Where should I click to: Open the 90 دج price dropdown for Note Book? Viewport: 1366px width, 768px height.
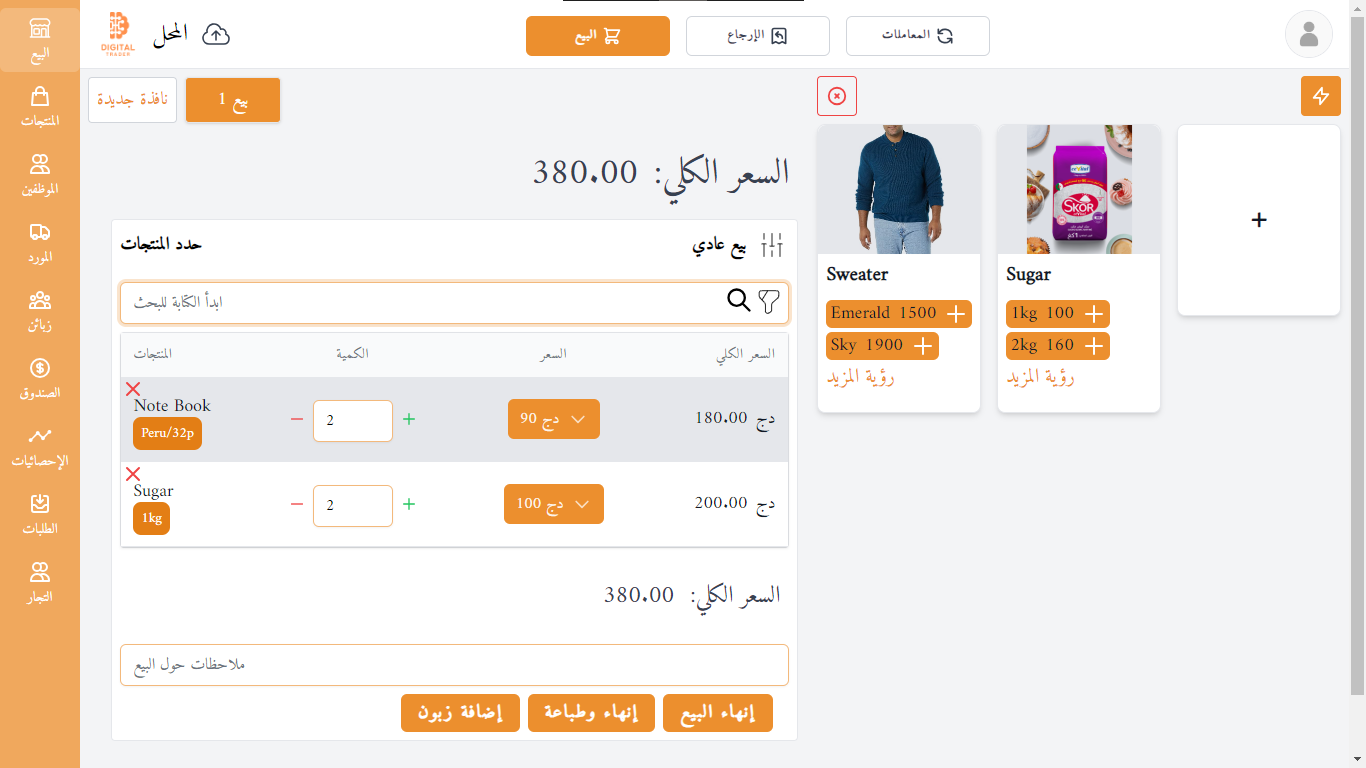click(553, 418)
